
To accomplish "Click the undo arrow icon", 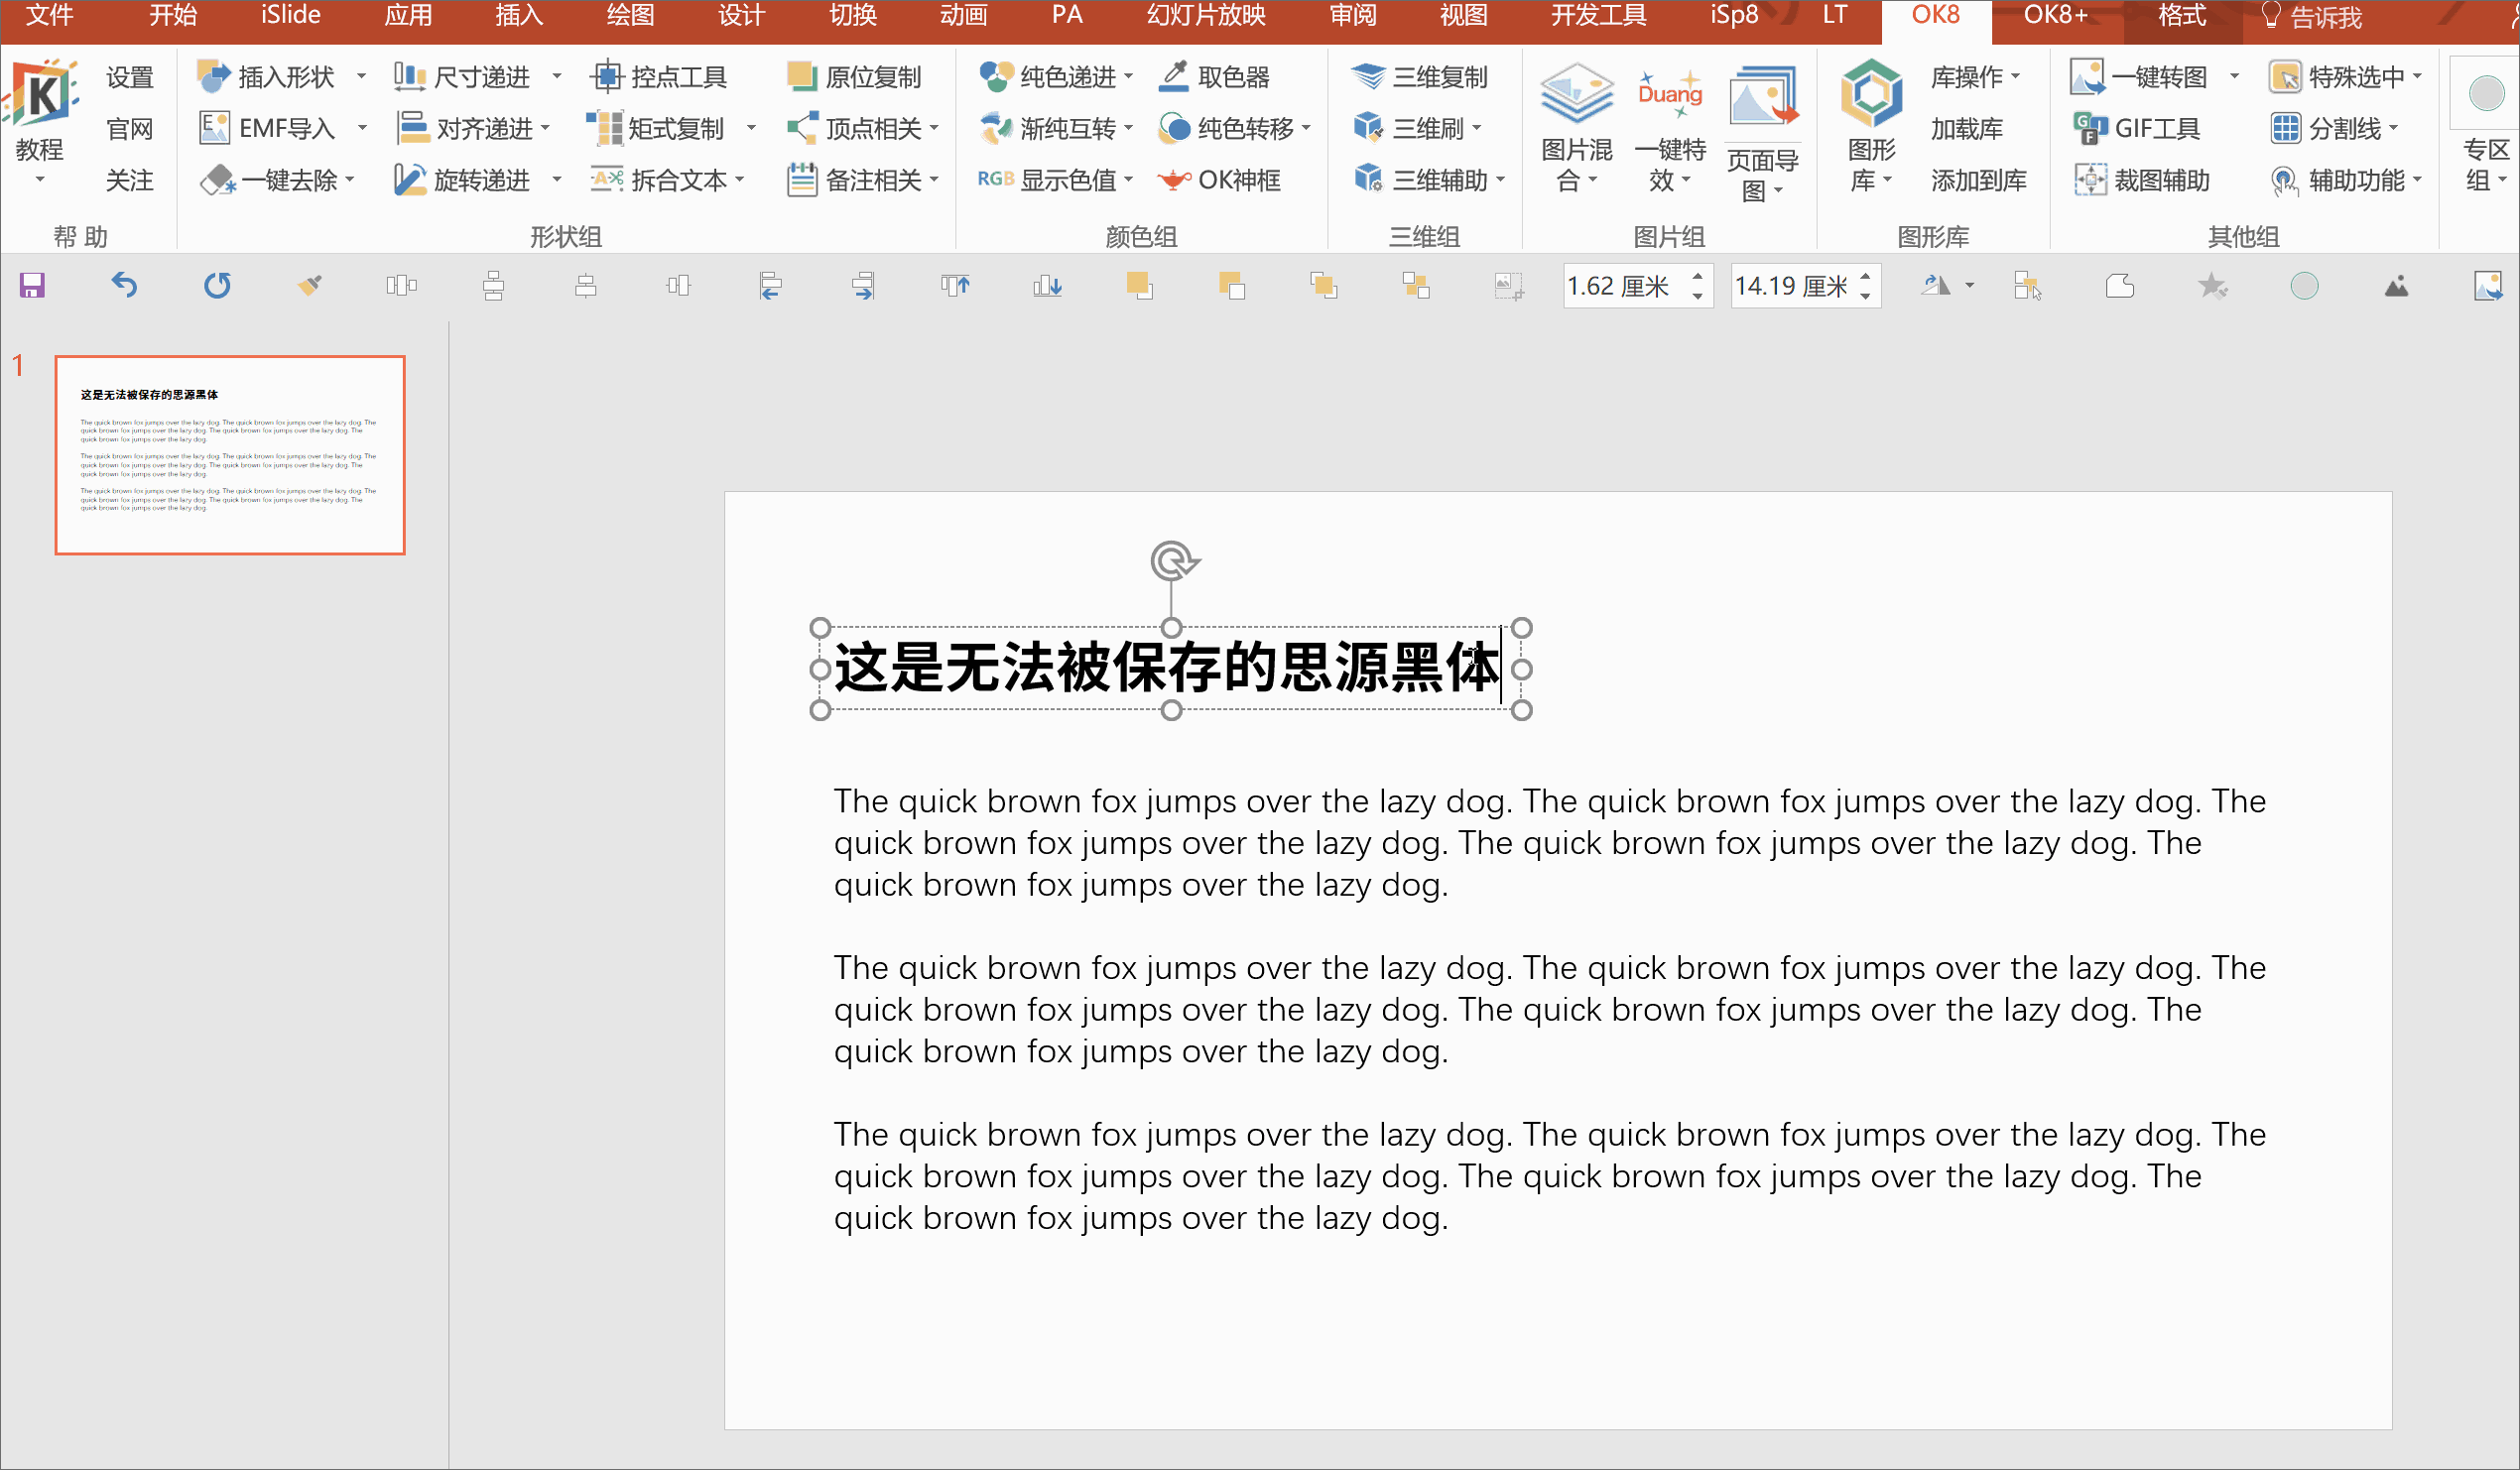I will coord(124,286).
